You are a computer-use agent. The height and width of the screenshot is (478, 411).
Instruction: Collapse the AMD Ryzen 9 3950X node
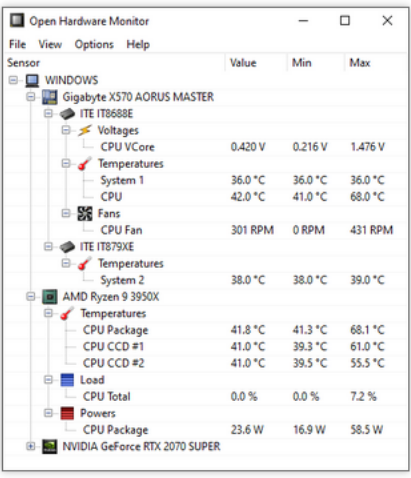[31, 297]
